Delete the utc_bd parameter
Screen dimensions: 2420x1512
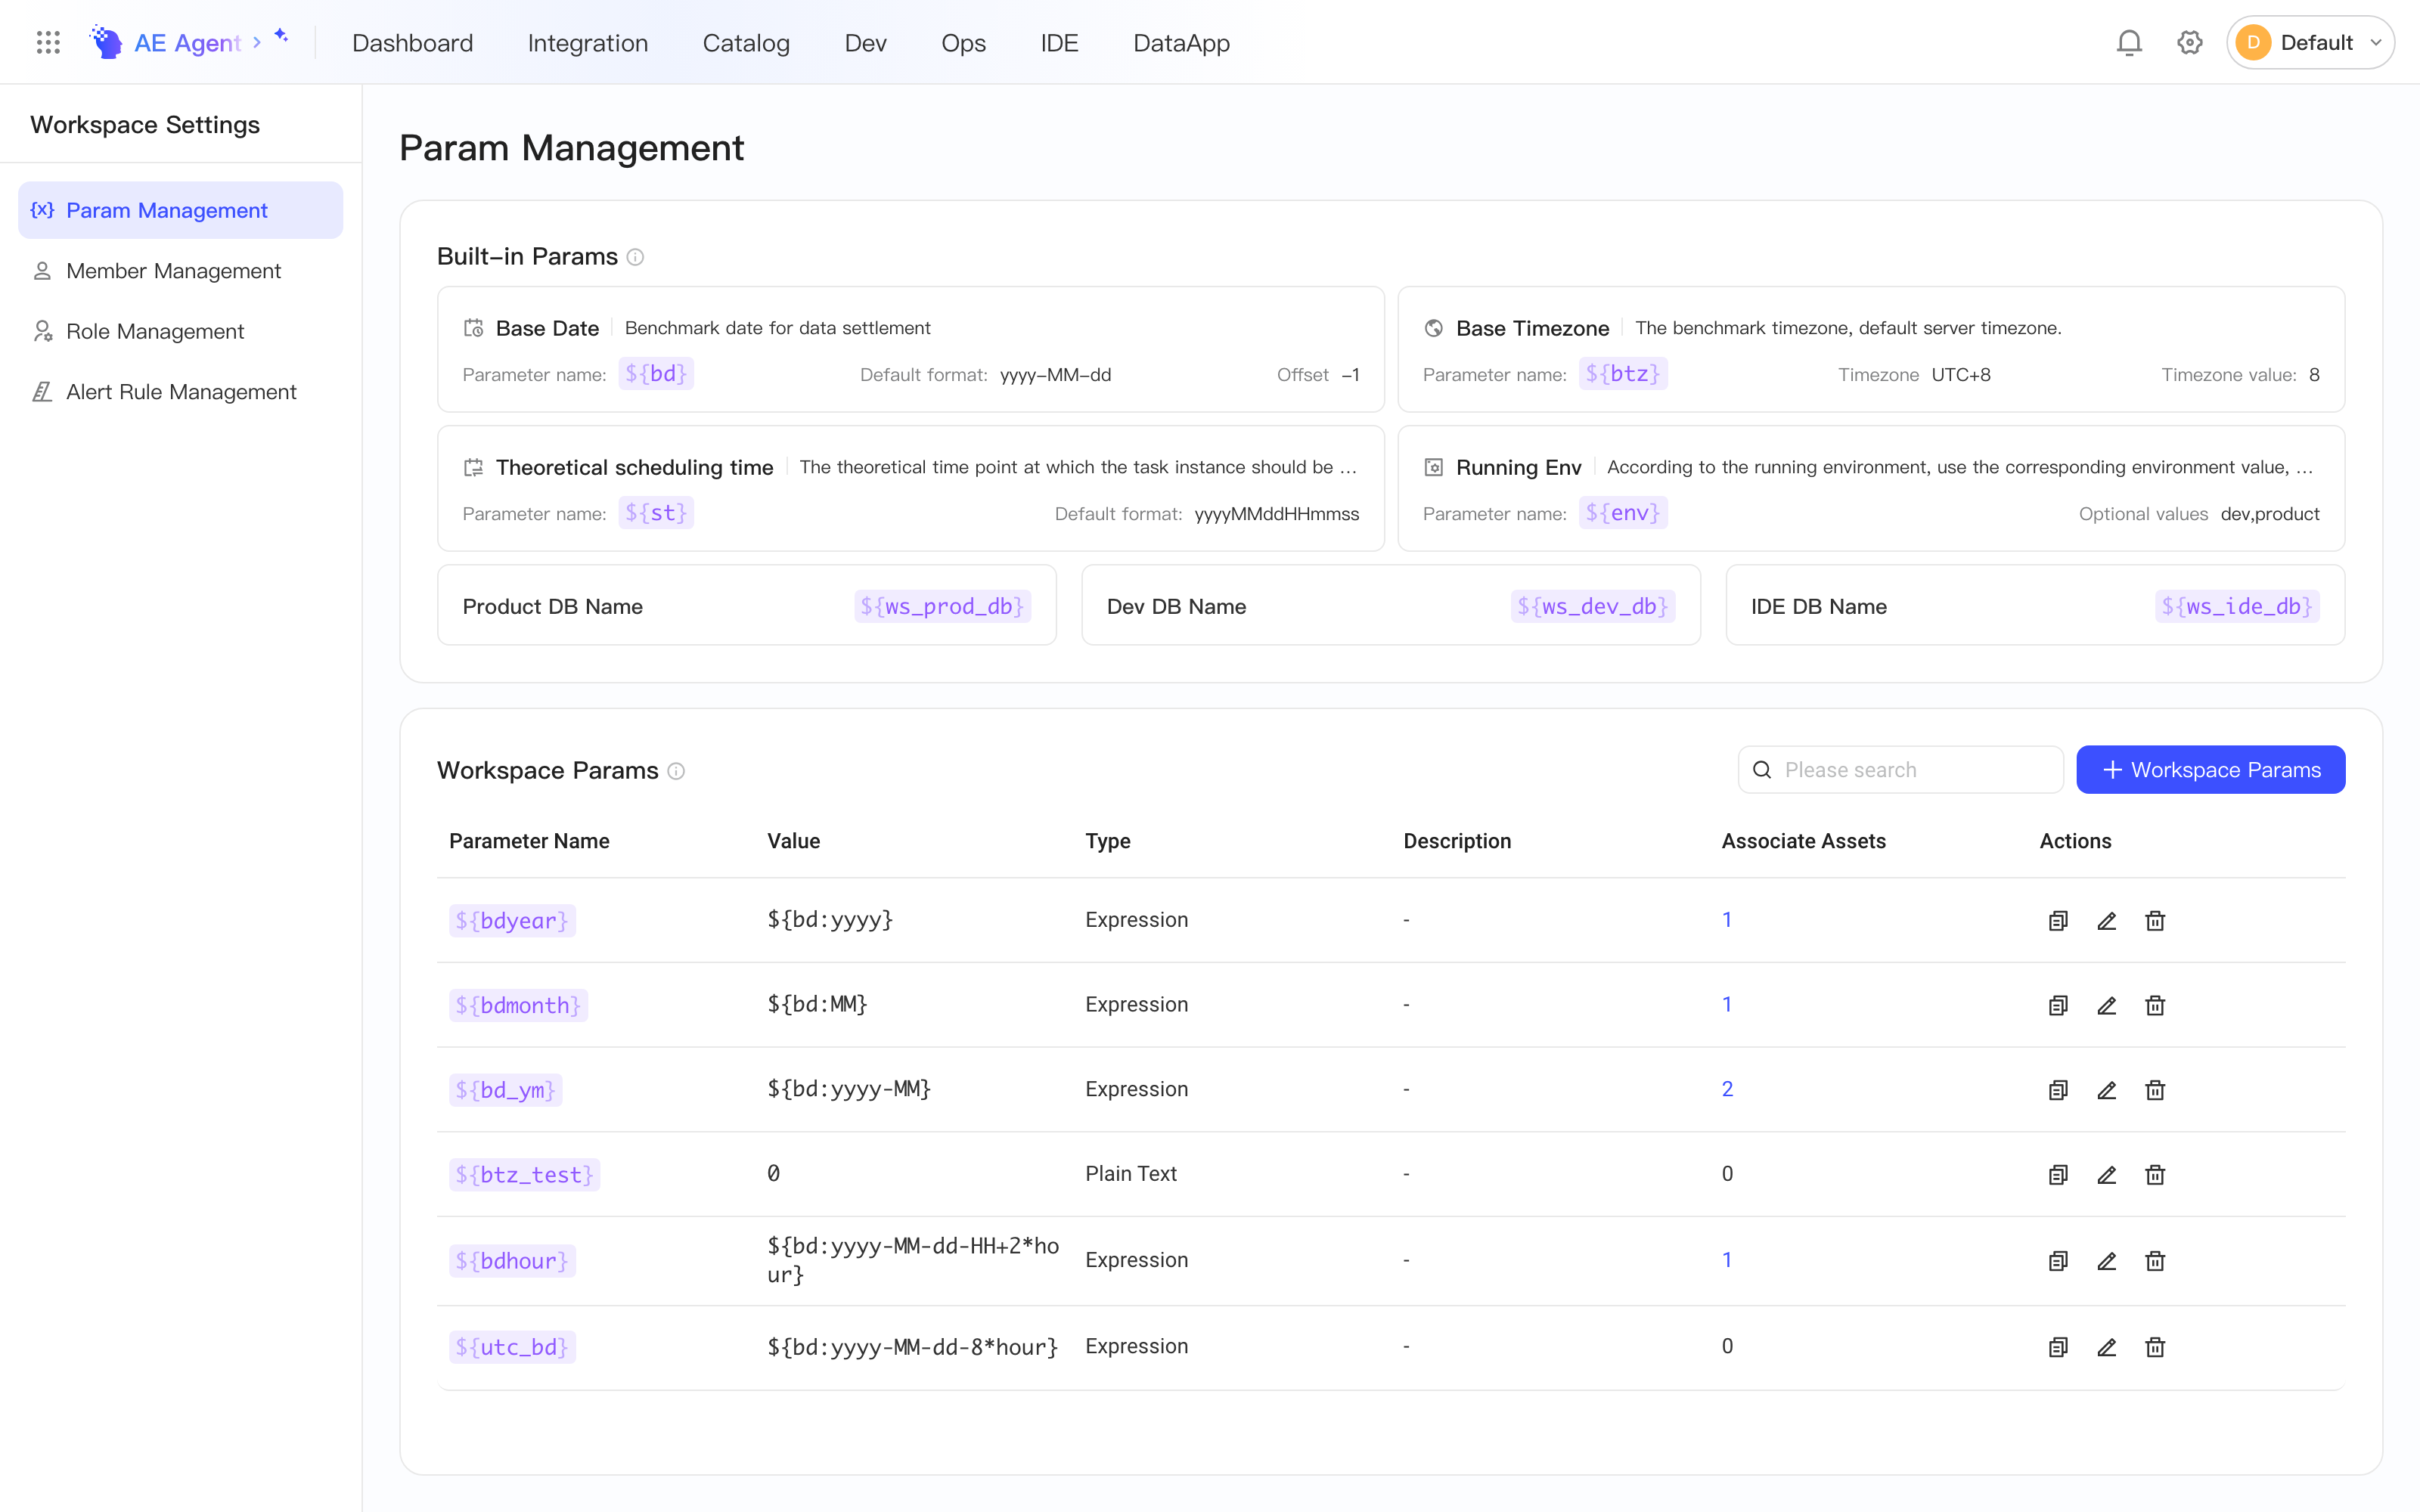pos(2155,1347)
